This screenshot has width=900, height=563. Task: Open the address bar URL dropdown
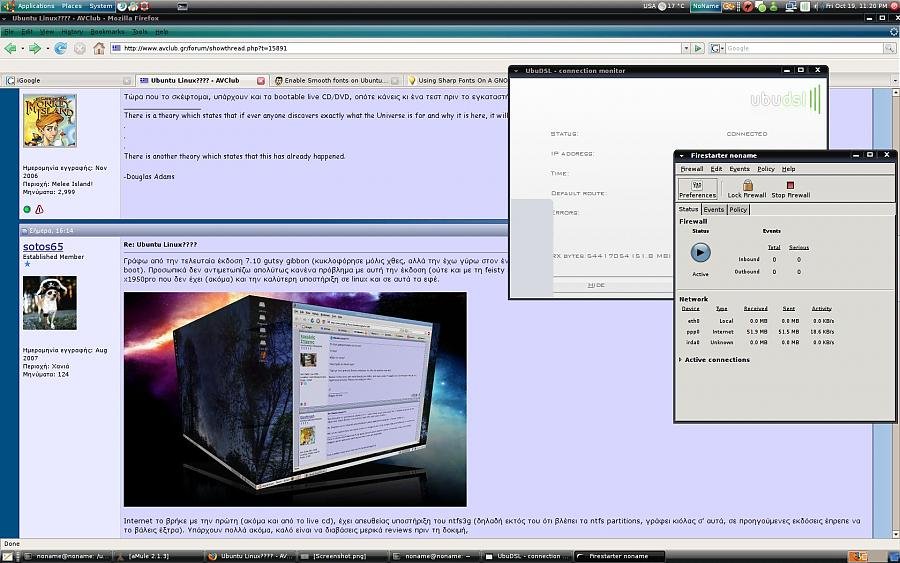coord(686,48)
